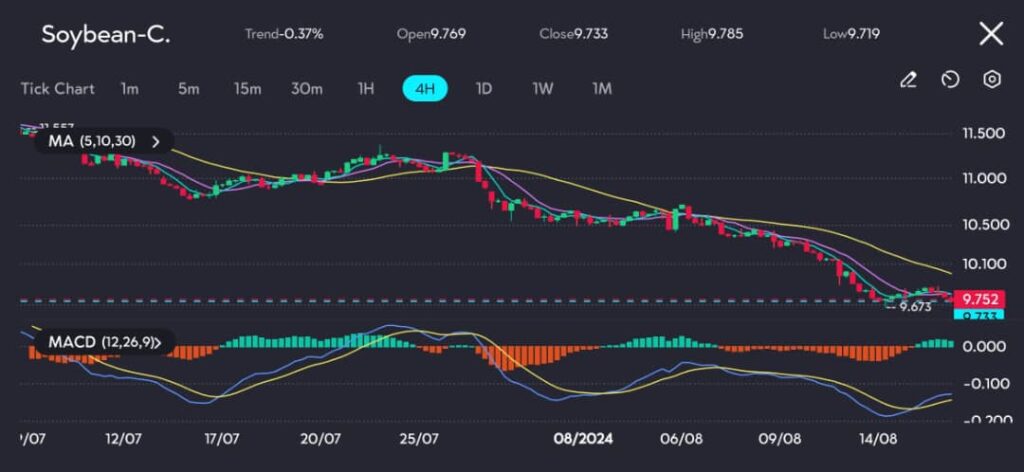The height and width of the screenshot is (472, 1024).
Task: Click the 25/07 date label
Action: tap(420, 439)
